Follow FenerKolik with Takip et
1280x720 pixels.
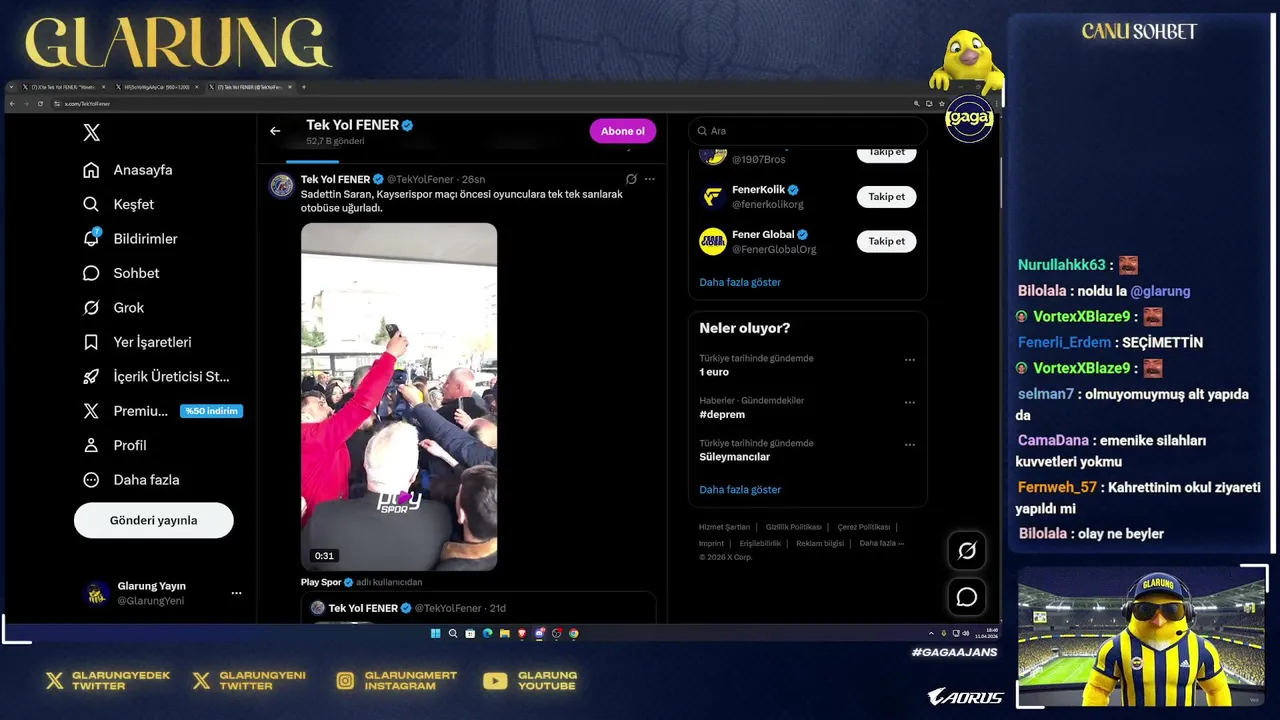point(886,197)
